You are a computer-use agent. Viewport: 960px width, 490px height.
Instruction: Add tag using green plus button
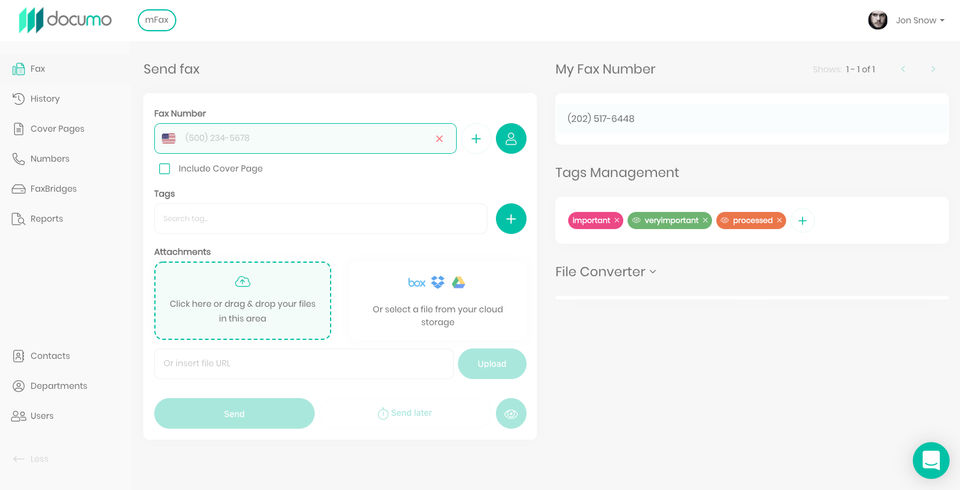point(511,219)
